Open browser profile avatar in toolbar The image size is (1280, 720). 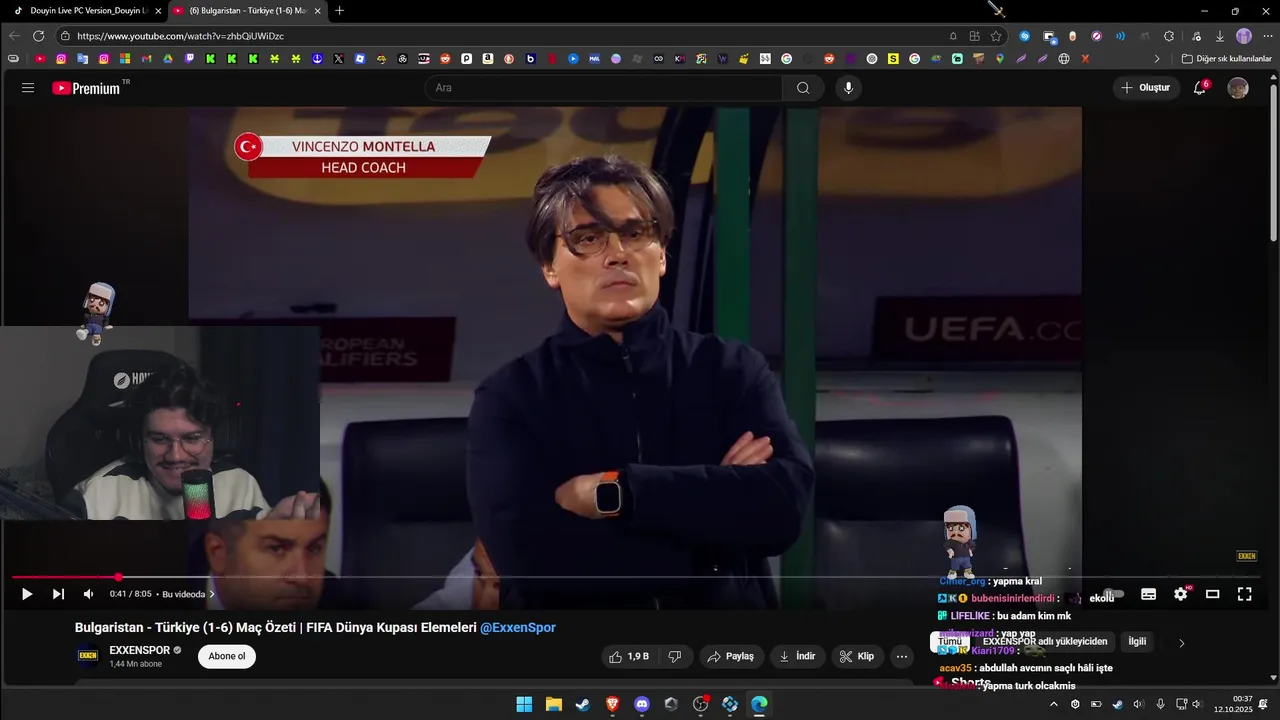coord(1244,36)
